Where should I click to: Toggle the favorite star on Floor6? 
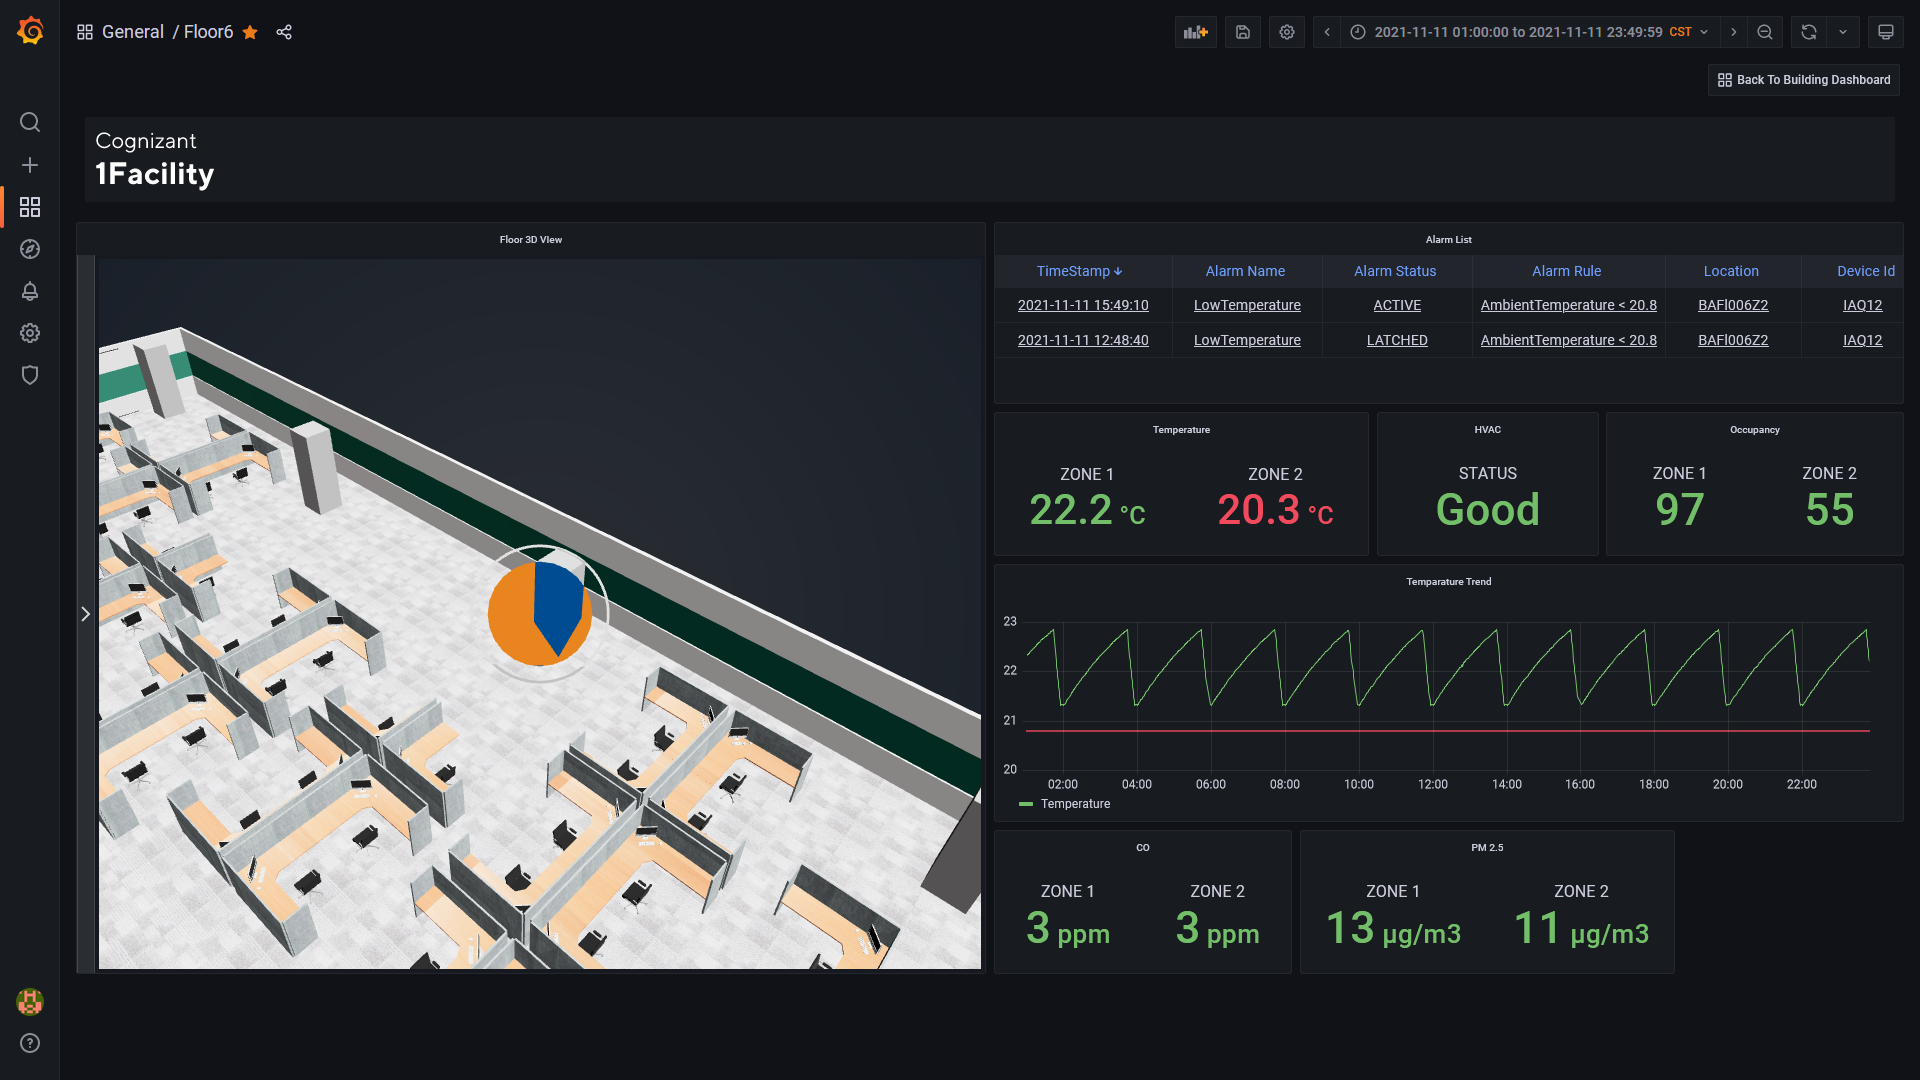pos(249,32)
